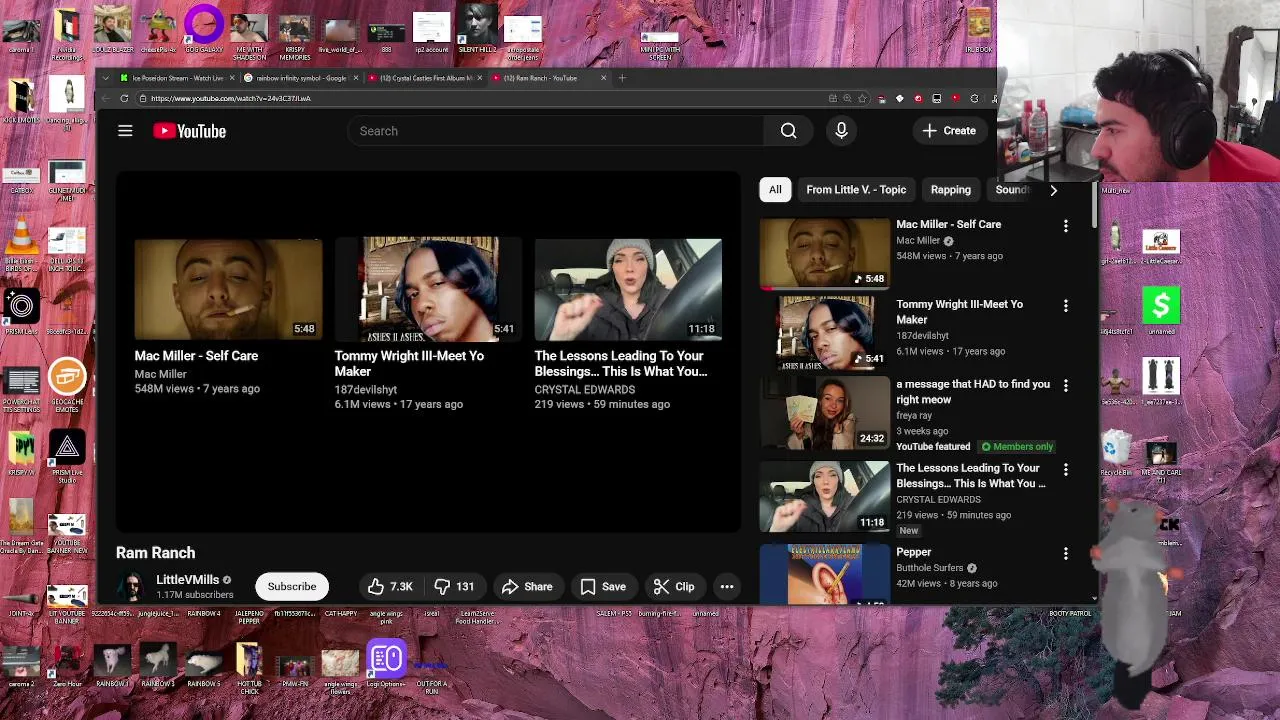Open options menu for sidebar Tommy Wright video
The image size is (1280, 720).
tap(1065, 306)
